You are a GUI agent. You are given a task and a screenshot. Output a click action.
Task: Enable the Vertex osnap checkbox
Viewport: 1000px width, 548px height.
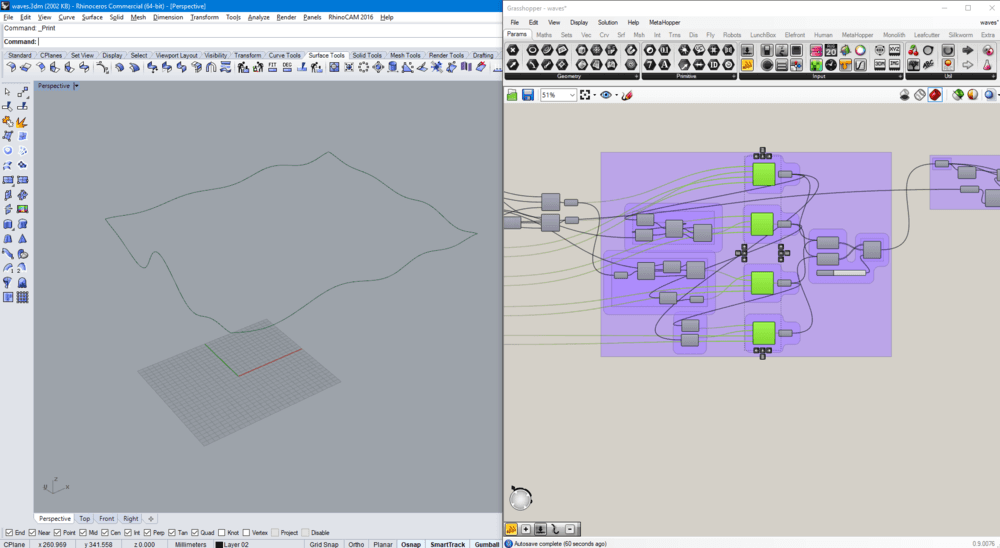tap(246, 532)
